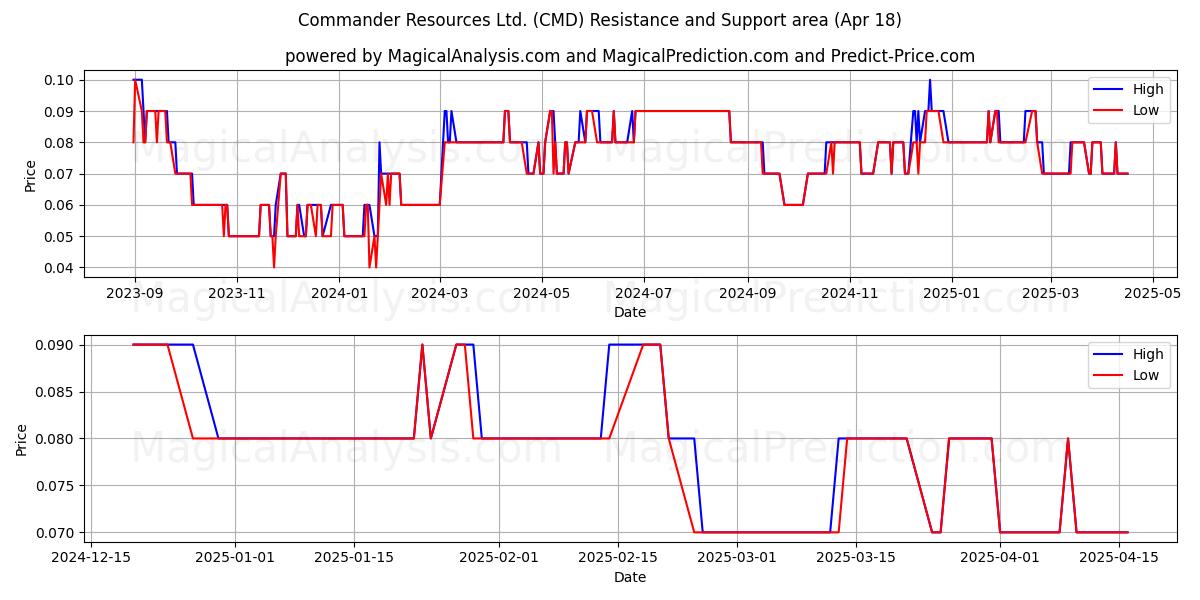The width and height of the screenshot is (1200, 600).
Task: Click the 2025-02-01 date tick label
Action: tap(498, 558)
